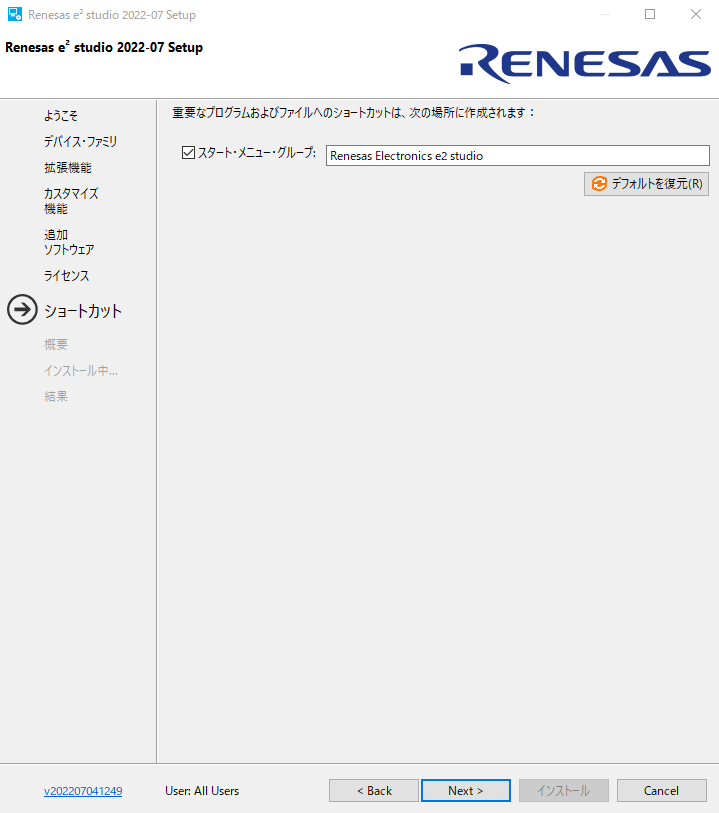Select the 拡張機能 step
This screenshot has width=719, height=813.
tap(68, 168)
